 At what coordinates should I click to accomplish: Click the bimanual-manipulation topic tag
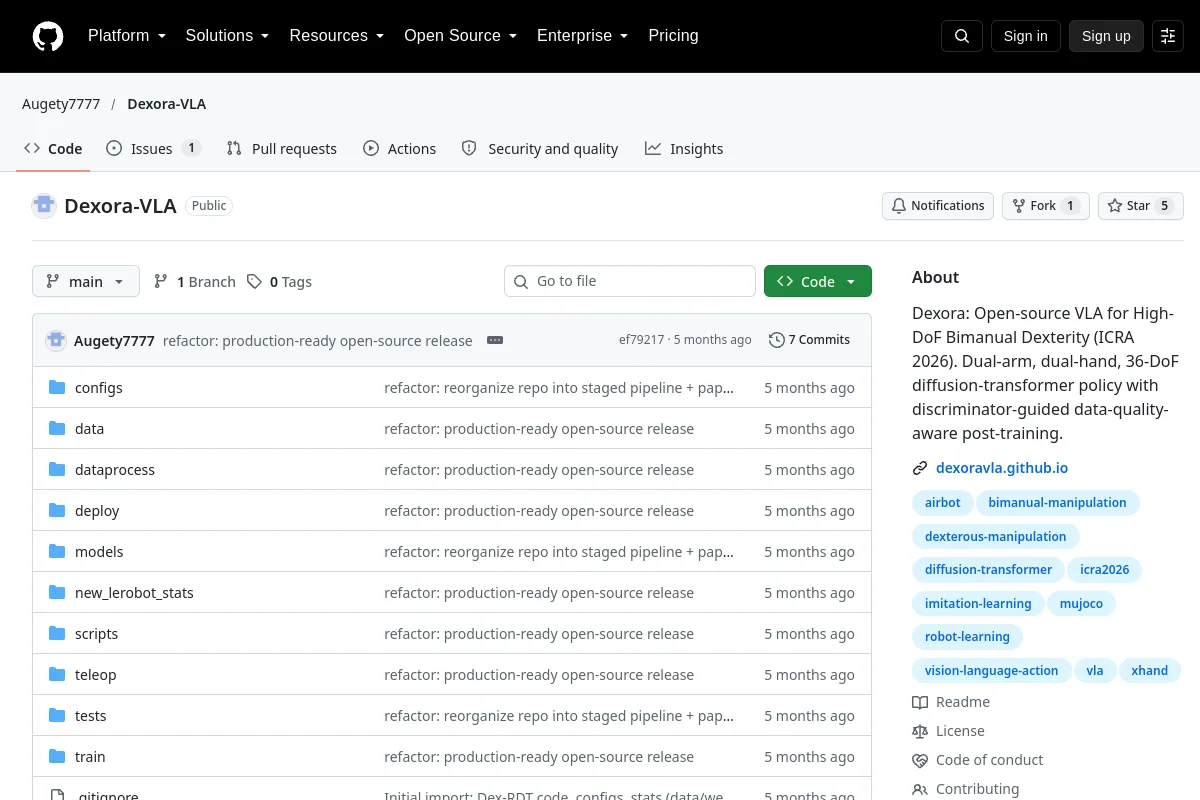[x=1057, y=503]
